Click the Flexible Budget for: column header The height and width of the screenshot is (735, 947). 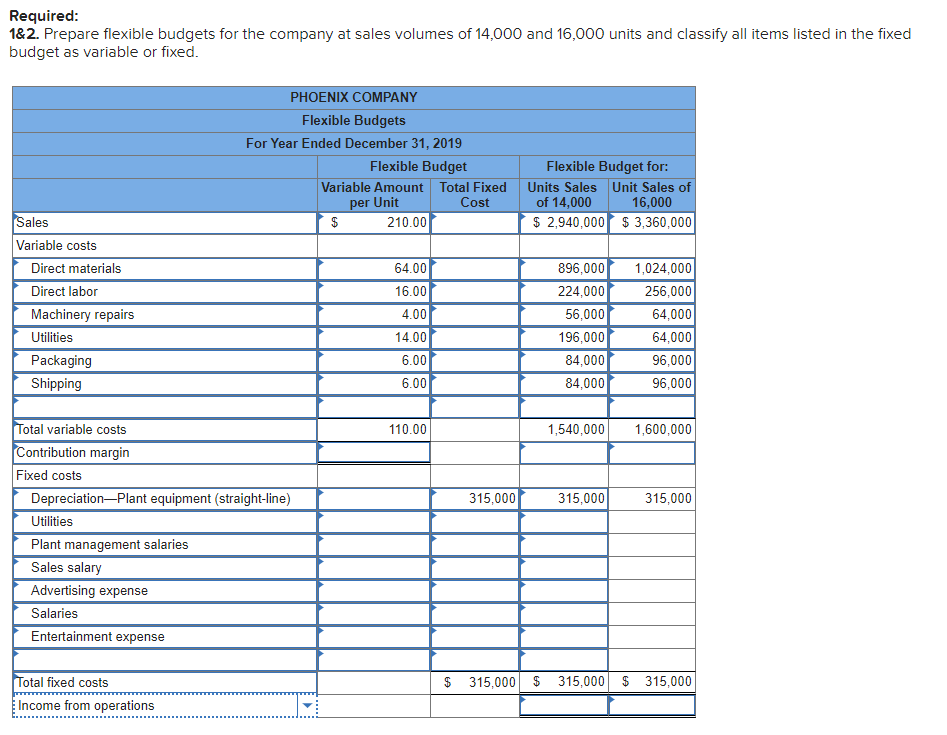(x=607, y=166)
